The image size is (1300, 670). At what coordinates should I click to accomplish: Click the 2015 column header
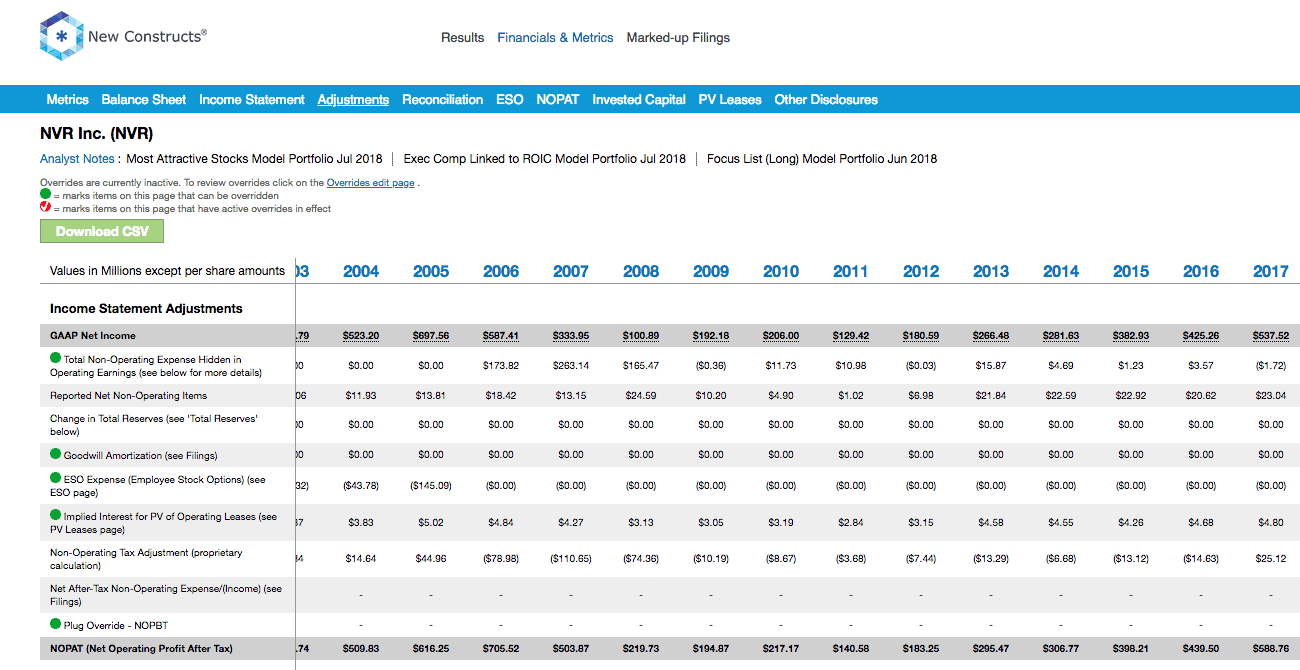[1131, 271]
